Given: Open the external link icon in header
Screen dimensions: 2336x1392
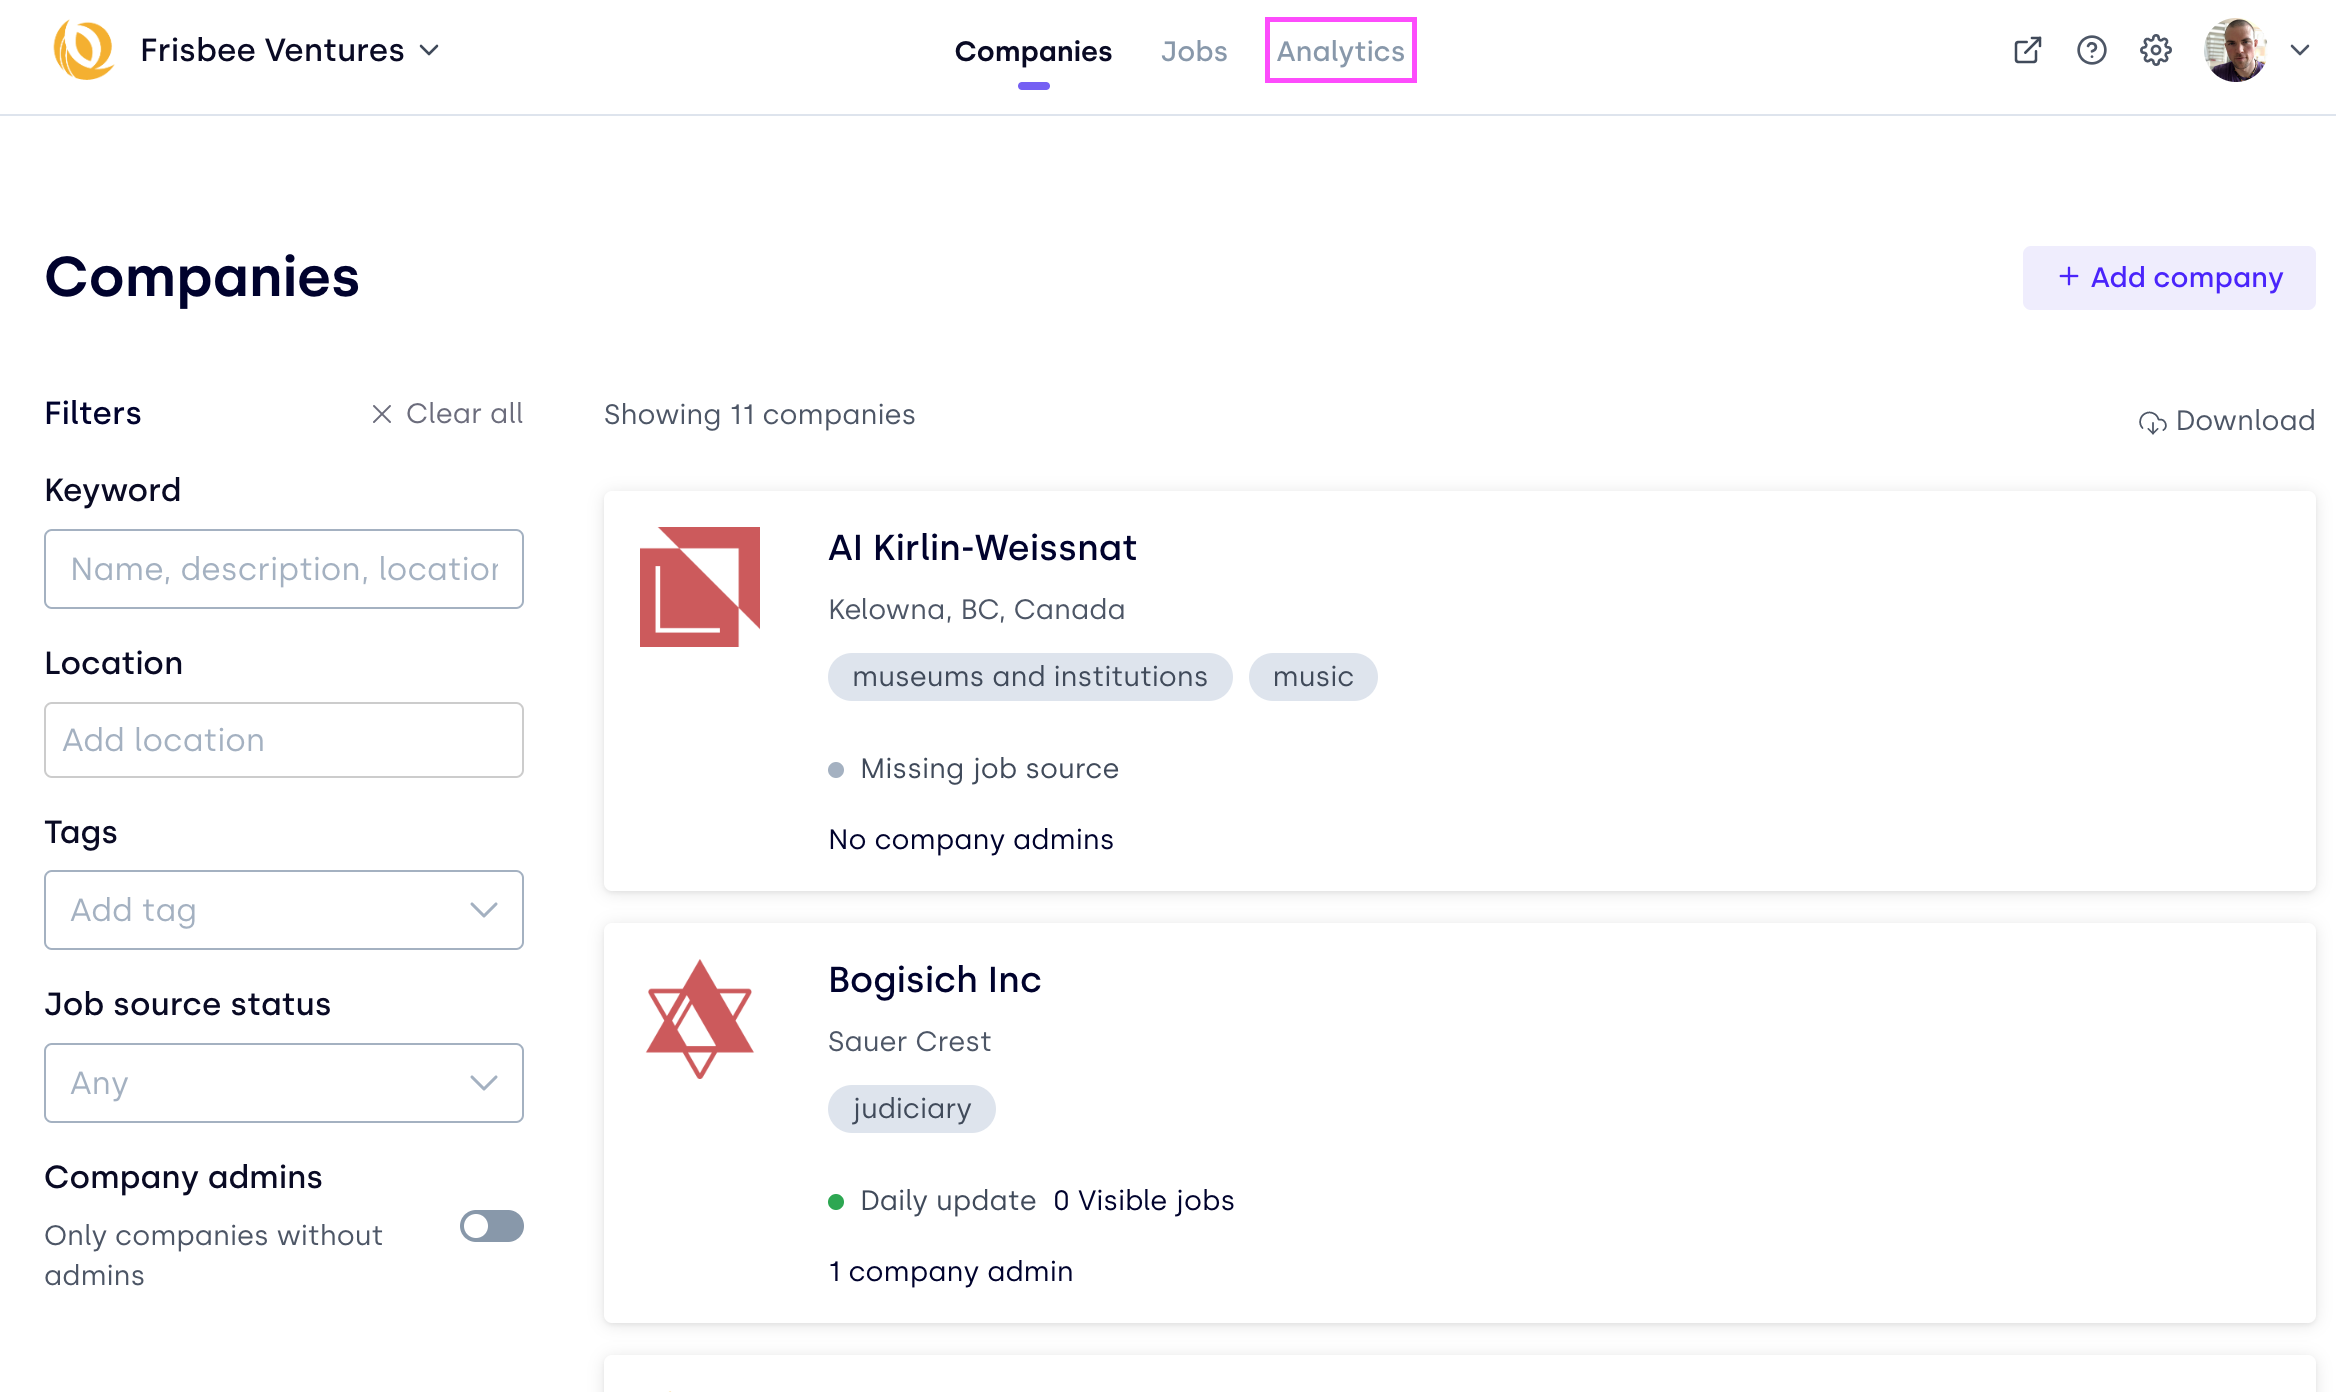Looking at the screenshot, I should click(x=2027, y=50).
